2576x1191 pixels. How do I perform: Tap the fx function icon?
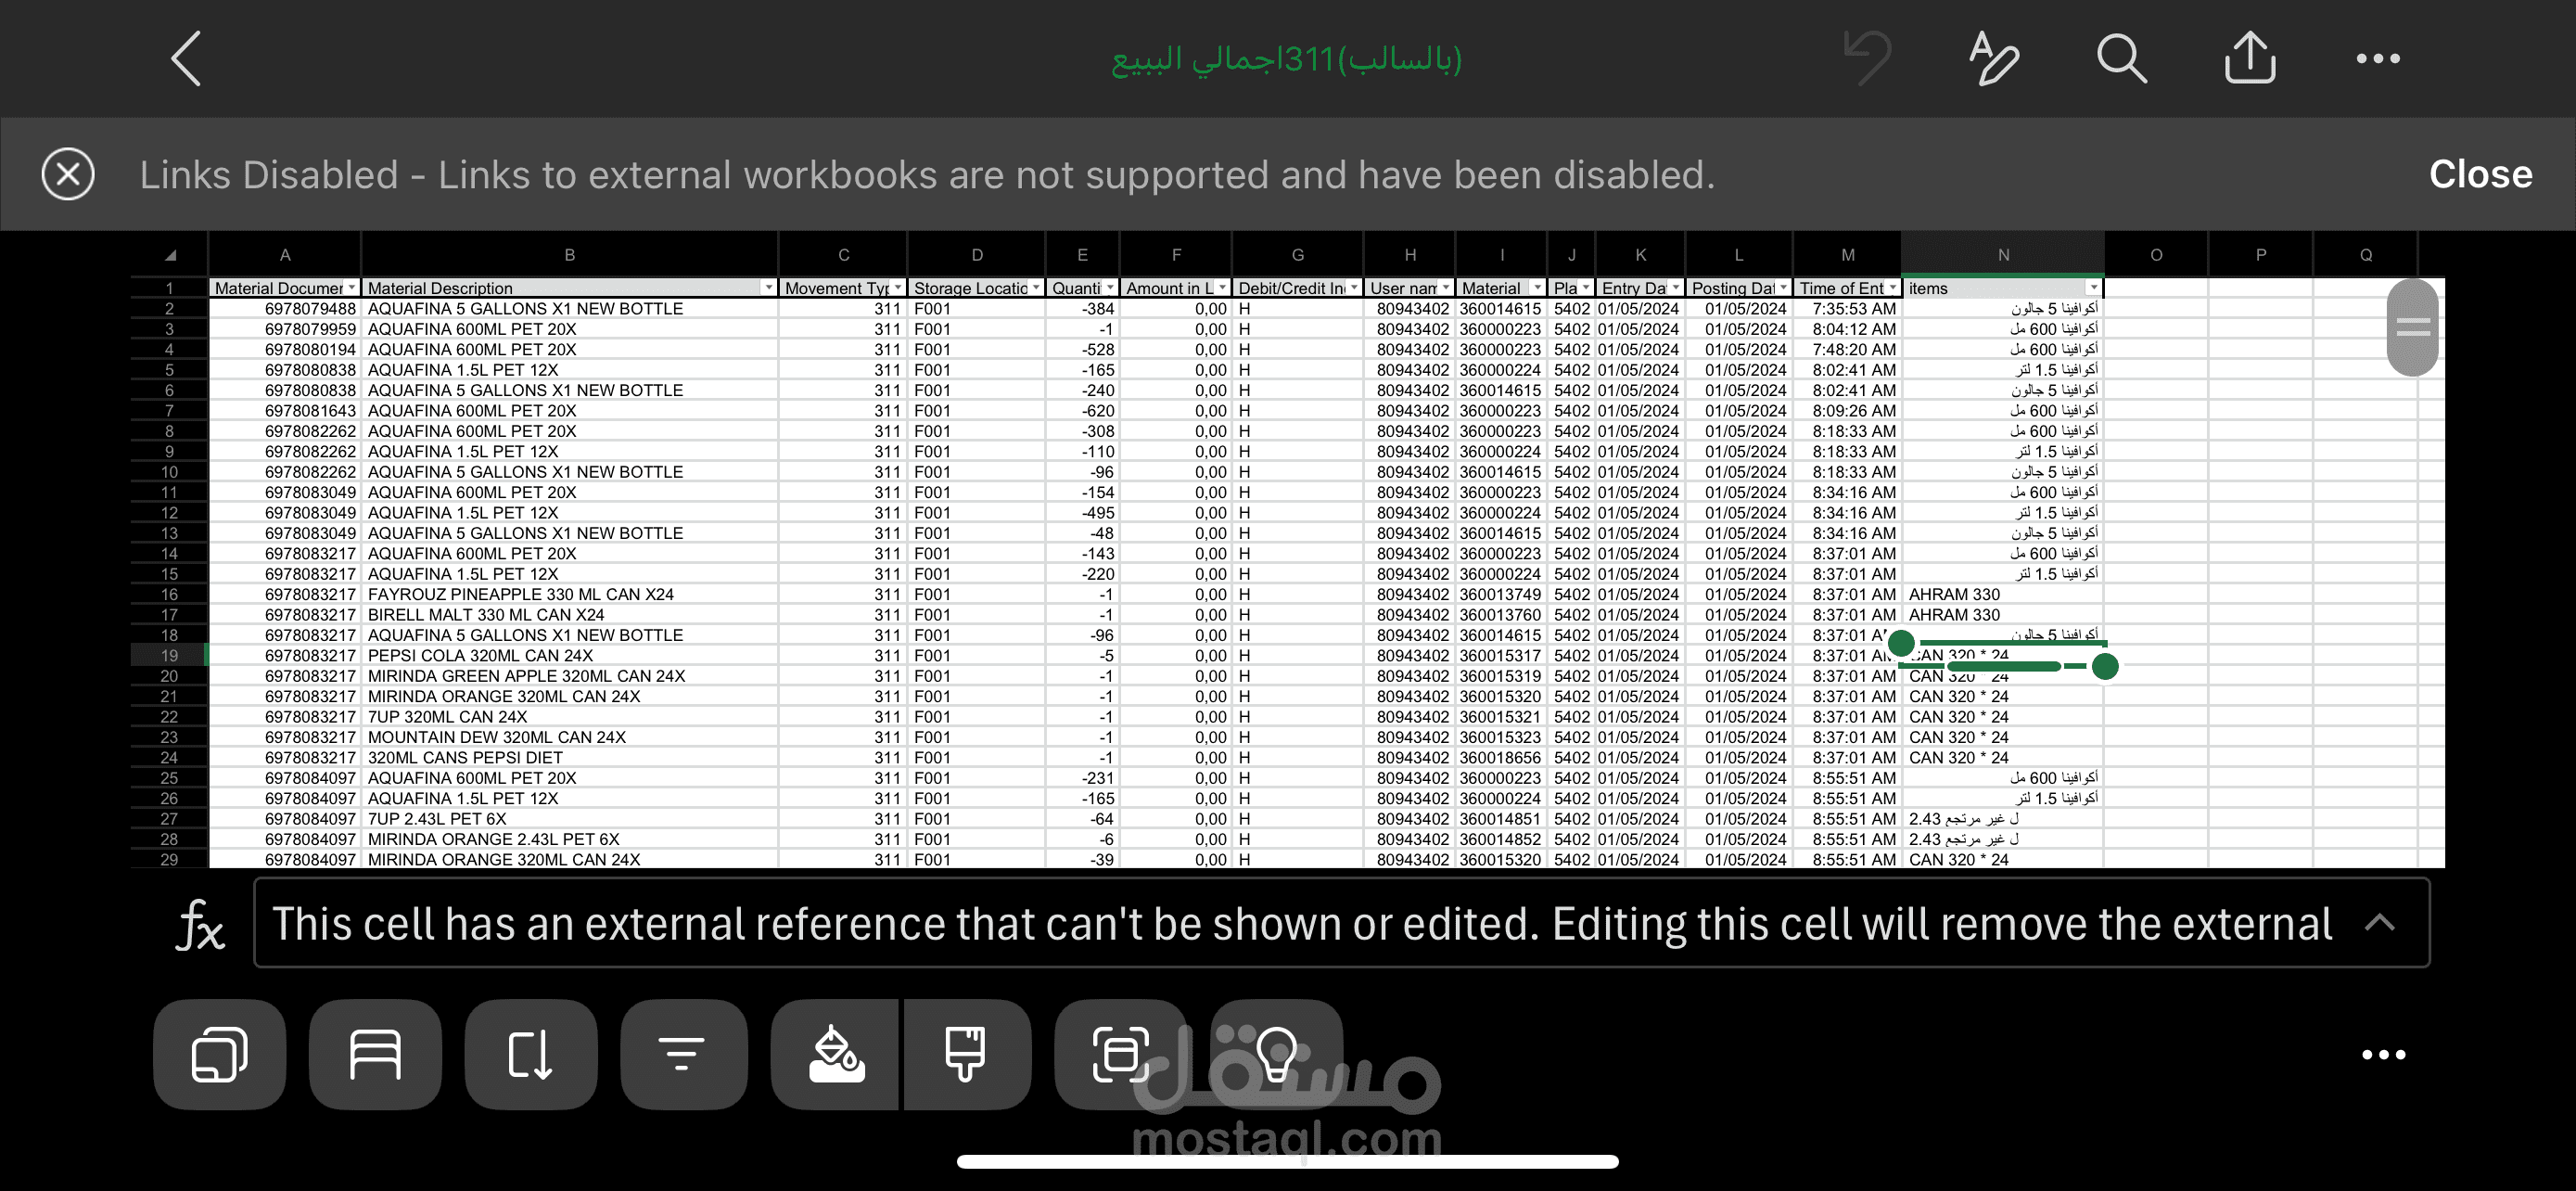(201, 923)
